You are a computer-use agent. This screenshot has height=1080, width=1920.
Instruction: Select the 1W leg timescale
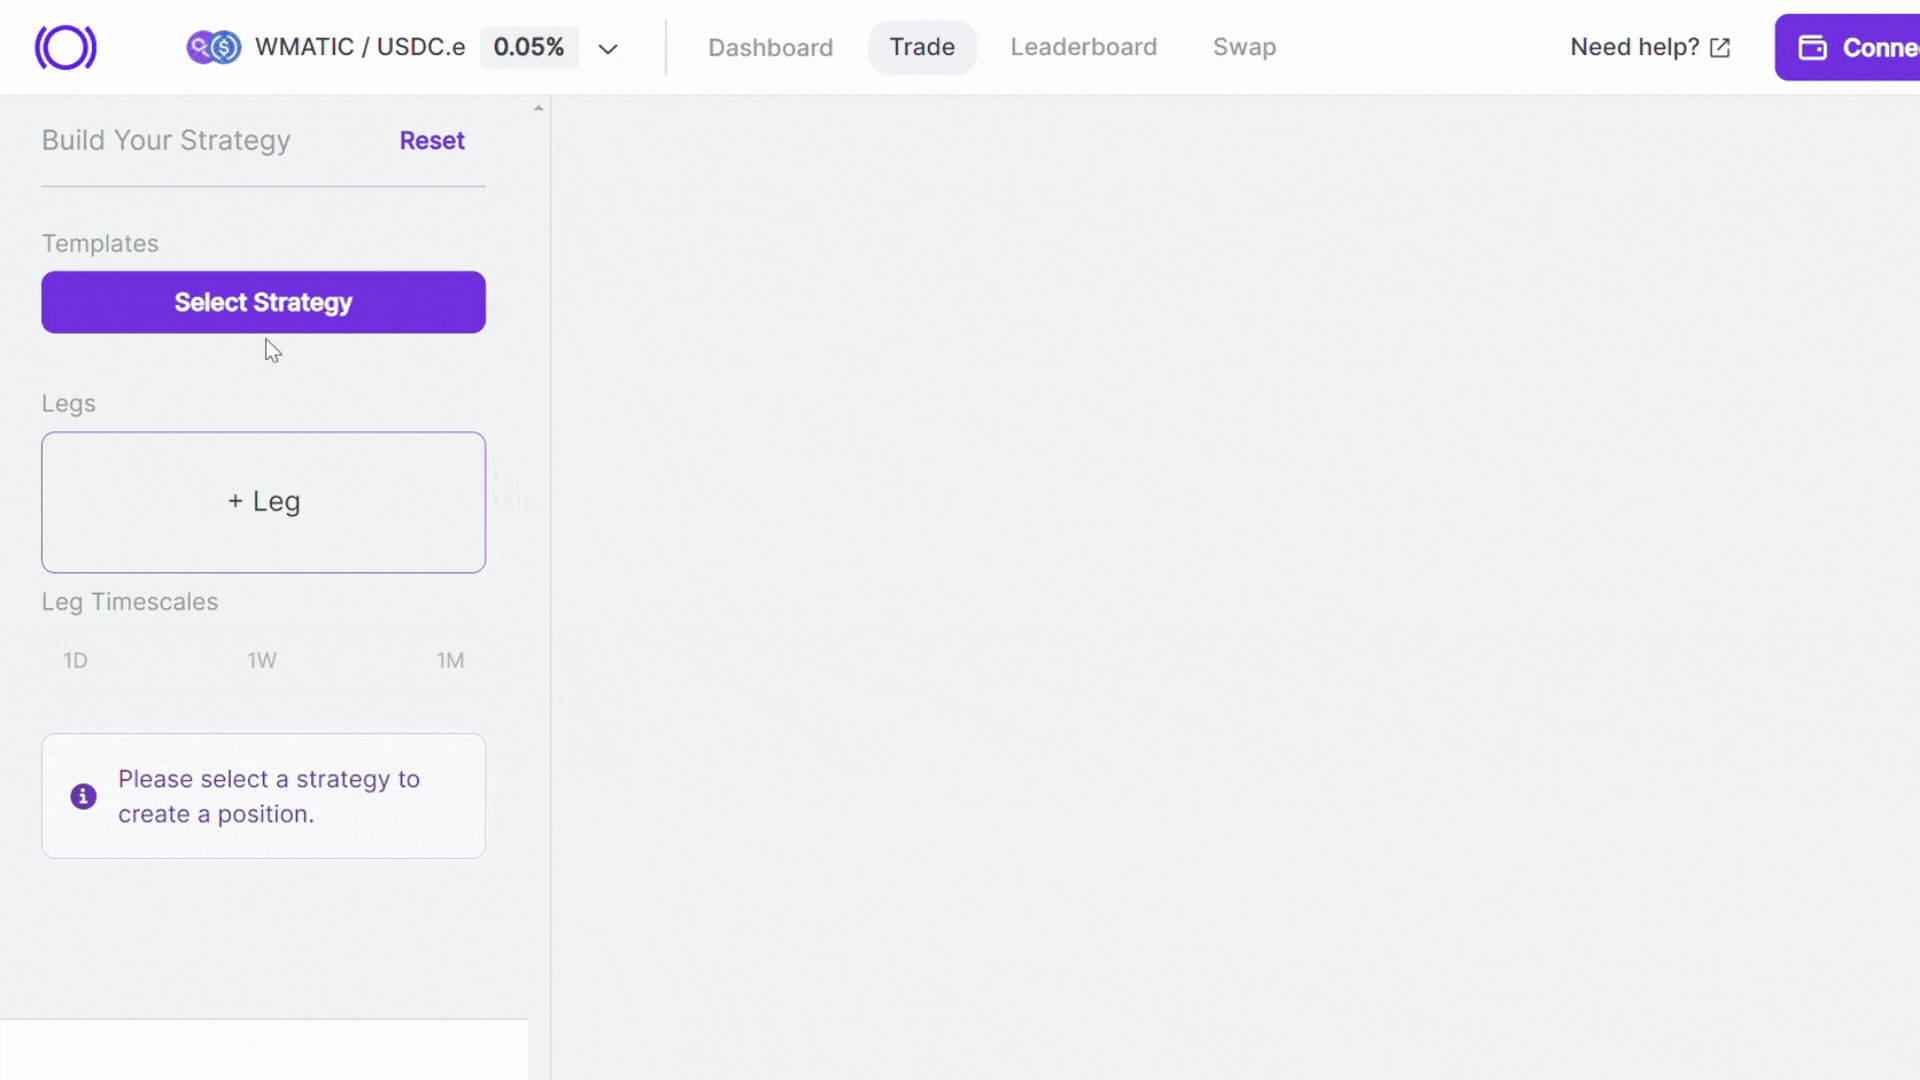click(262, 660)
